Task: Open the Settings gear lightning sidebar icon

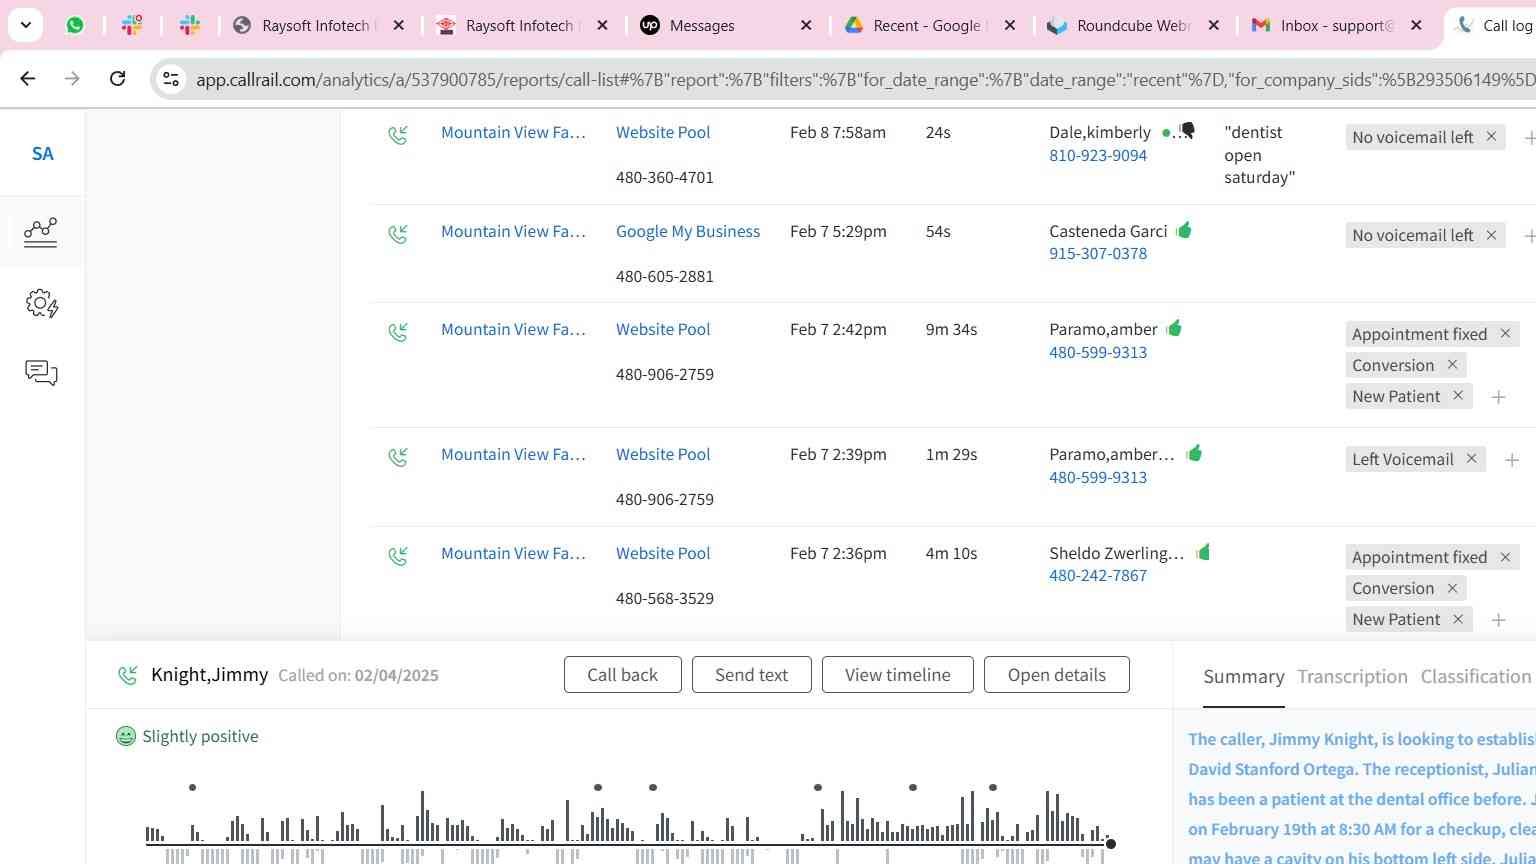Action: point(42,303)
